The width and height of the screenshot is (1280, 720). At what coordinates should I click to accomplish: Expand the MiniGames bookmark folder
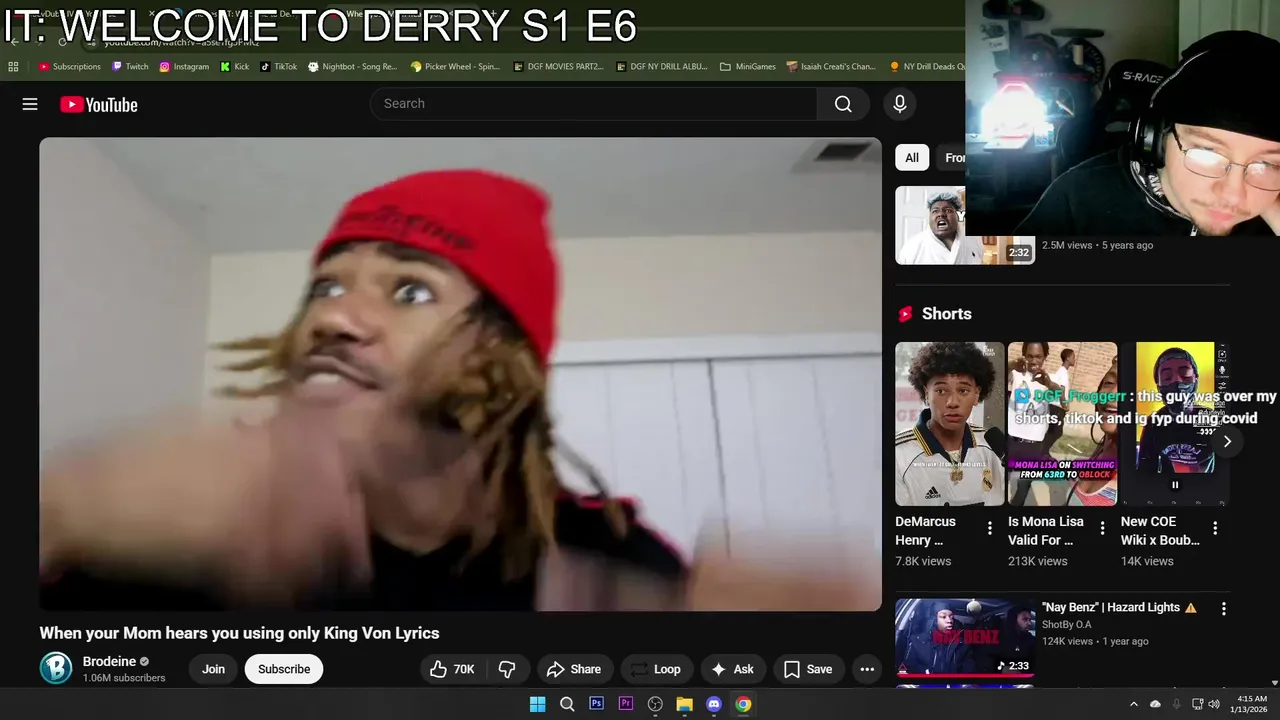748,67
